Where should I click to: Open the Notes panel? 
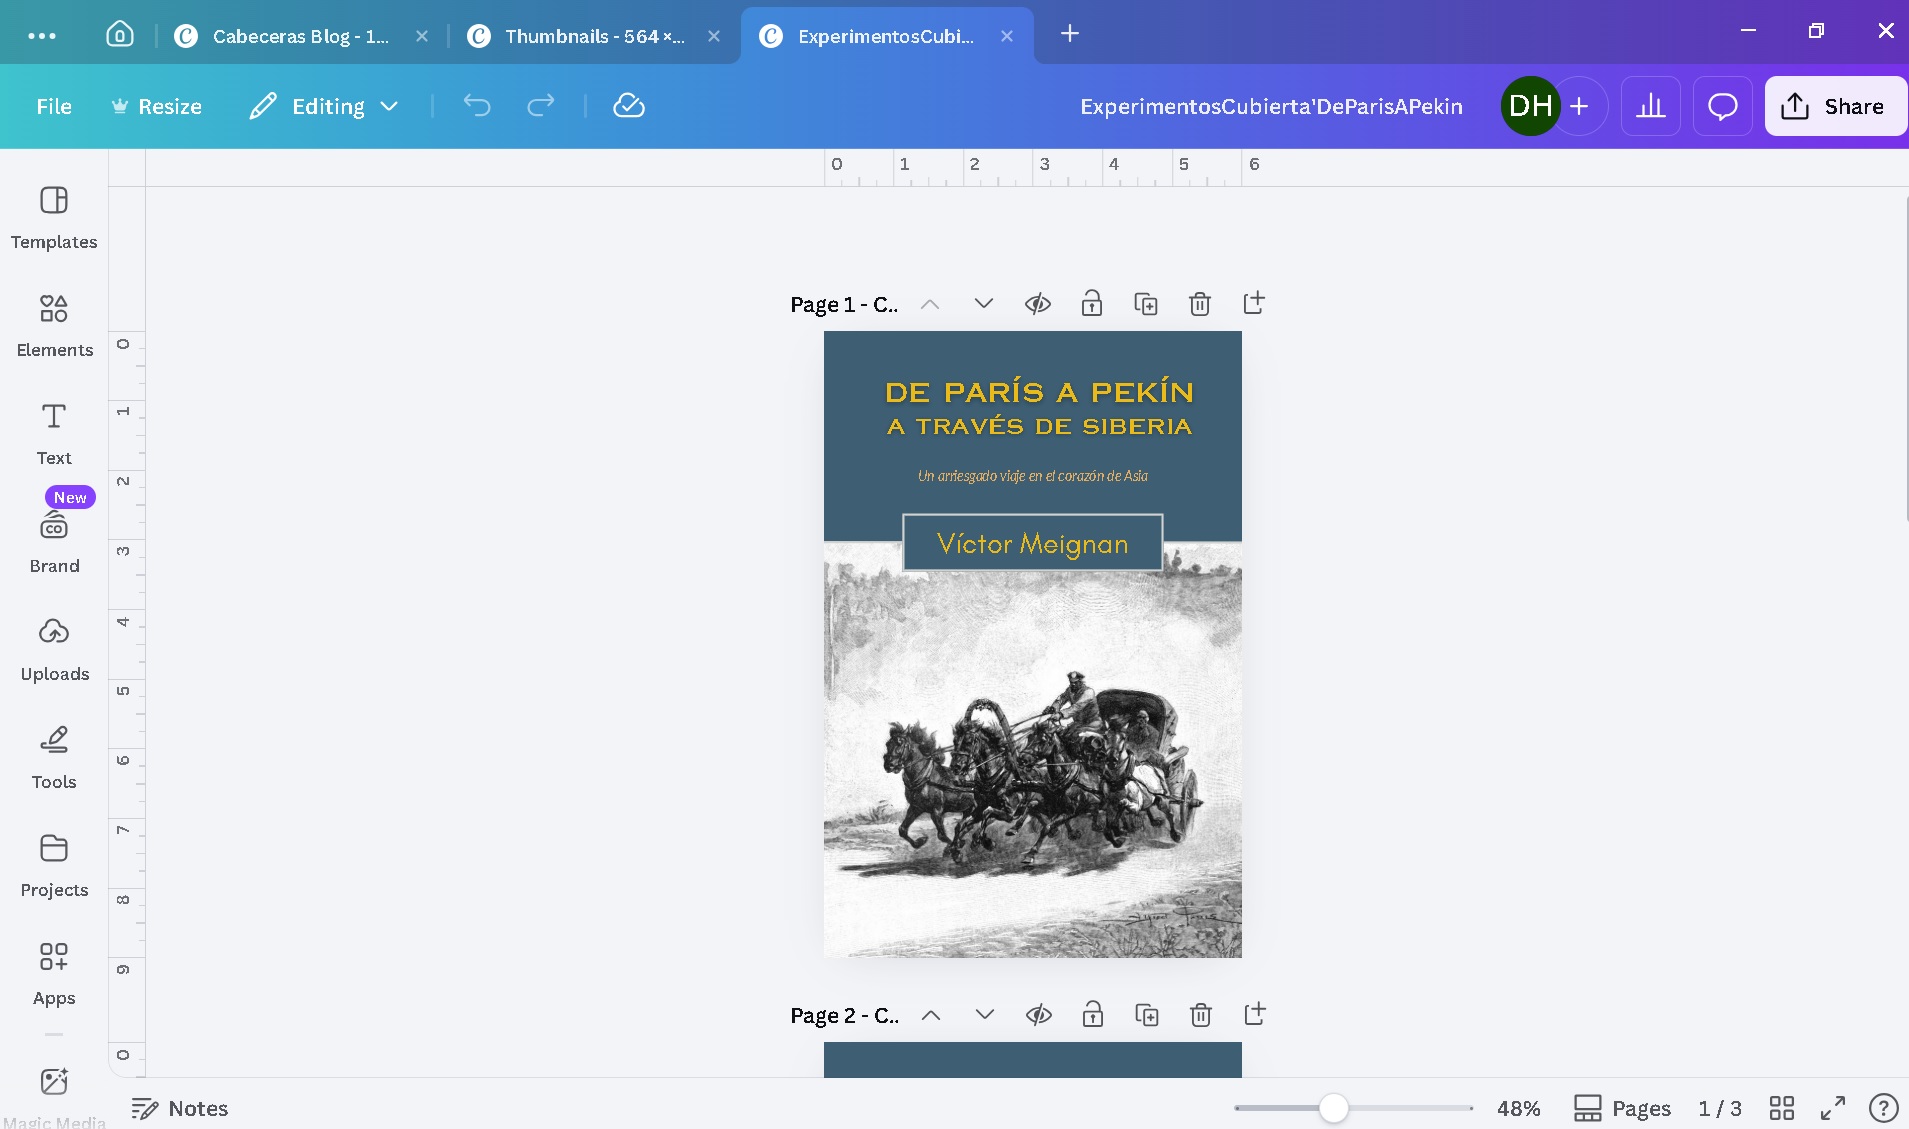[180, 1108]
